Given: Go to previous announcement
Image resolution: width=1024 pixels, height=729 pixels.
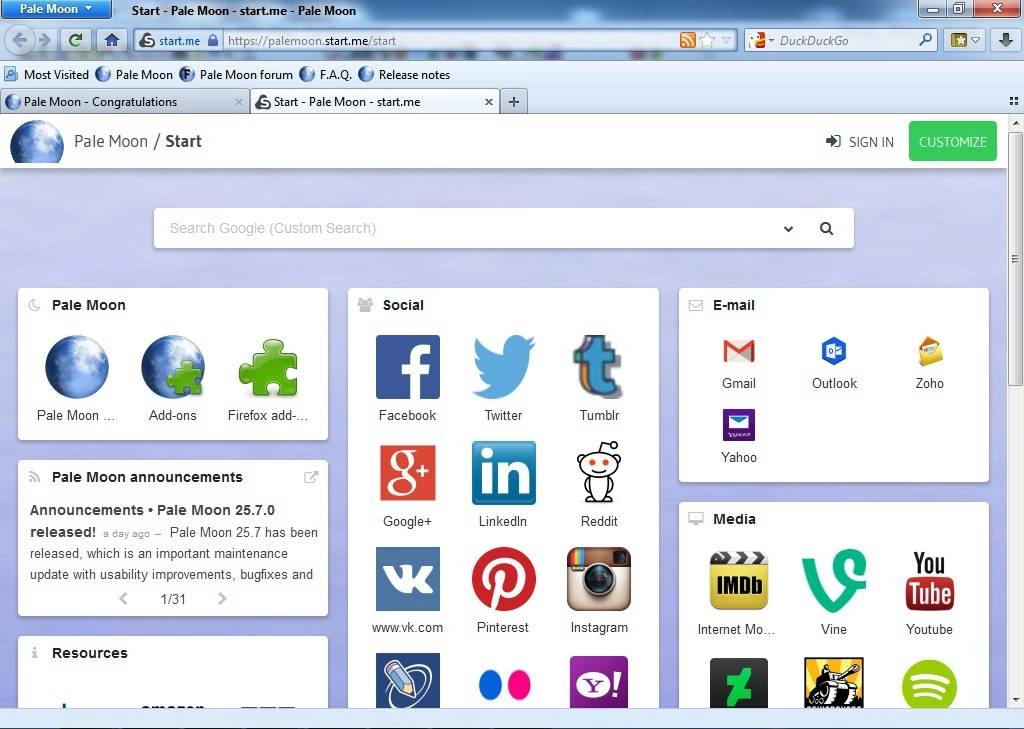Looking at the screenshot, I should pyautogui.click(x=123, y=598).
